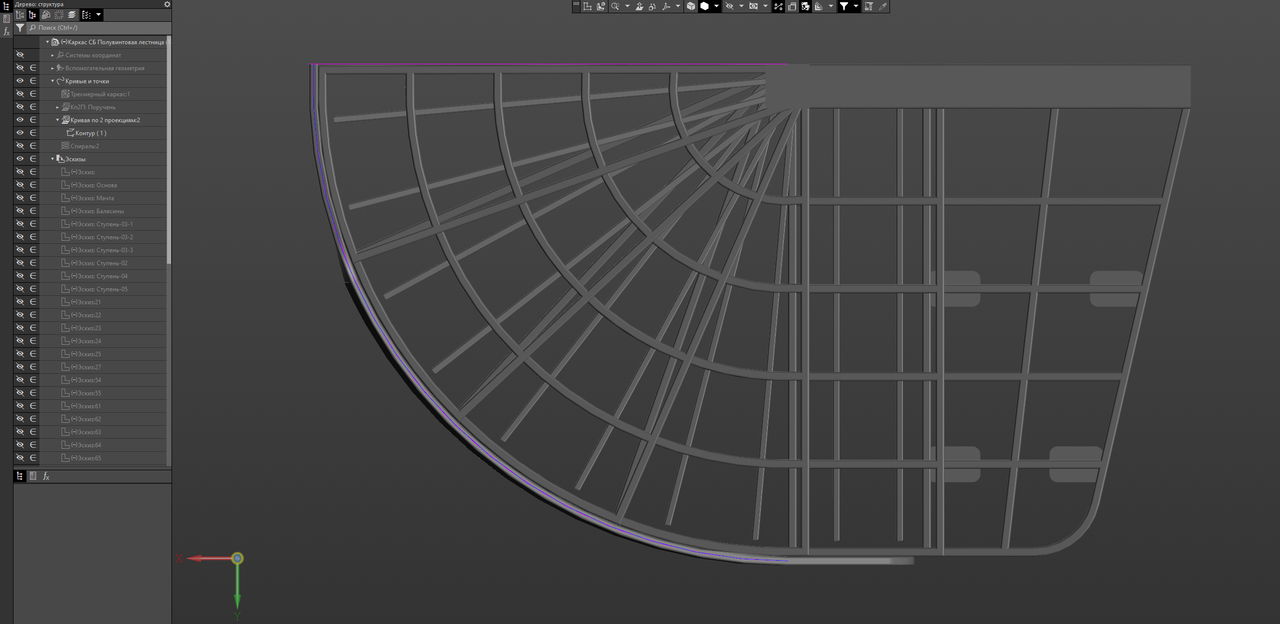Click the layers stack icon in tree toolbar
Image resolution: width=1280 pixels, height=624 pixels.
click(x=72, y=15)
